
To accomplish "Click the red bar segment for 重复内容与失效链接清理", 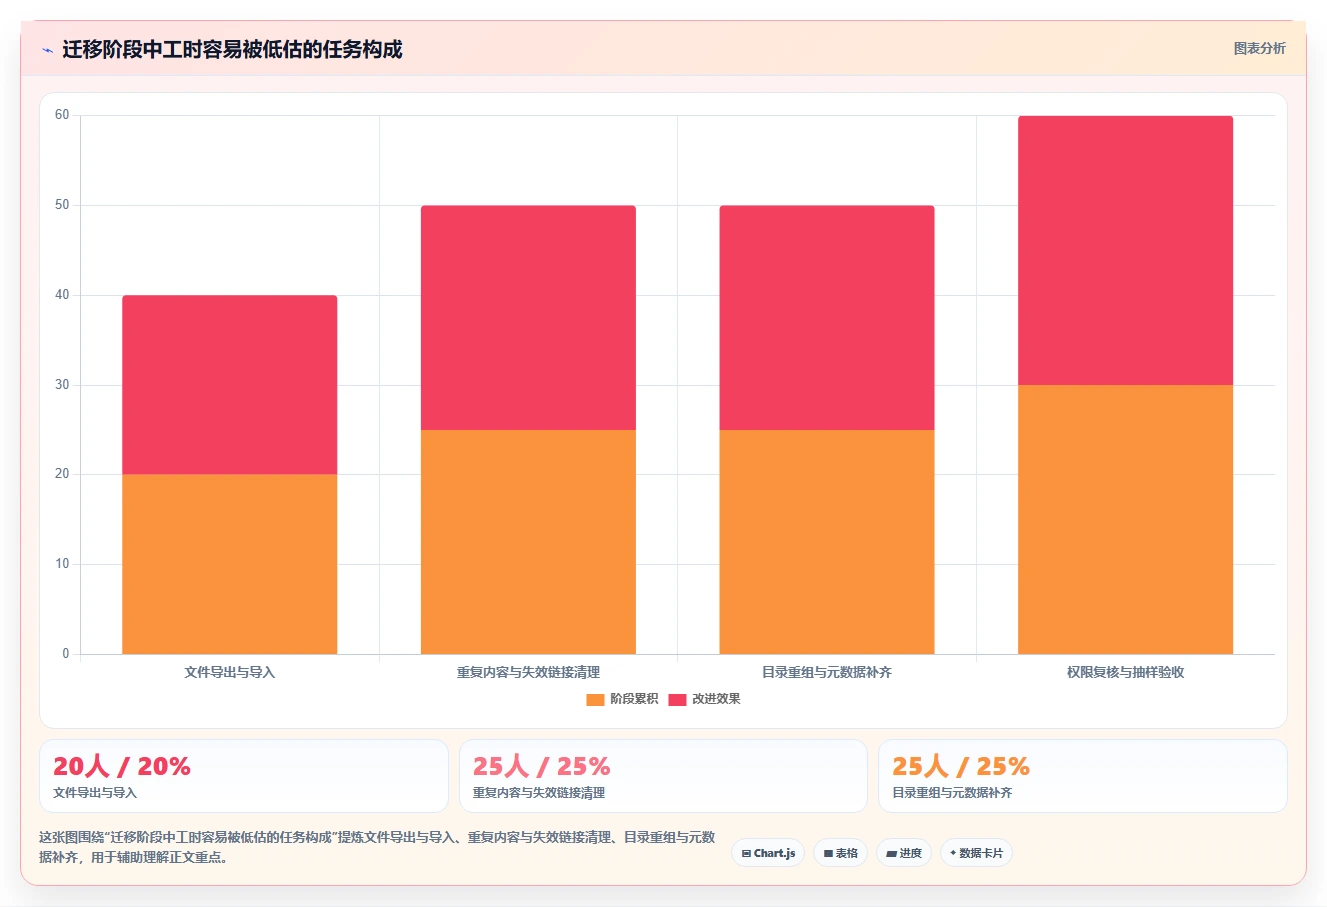I will tap(528, 318).
